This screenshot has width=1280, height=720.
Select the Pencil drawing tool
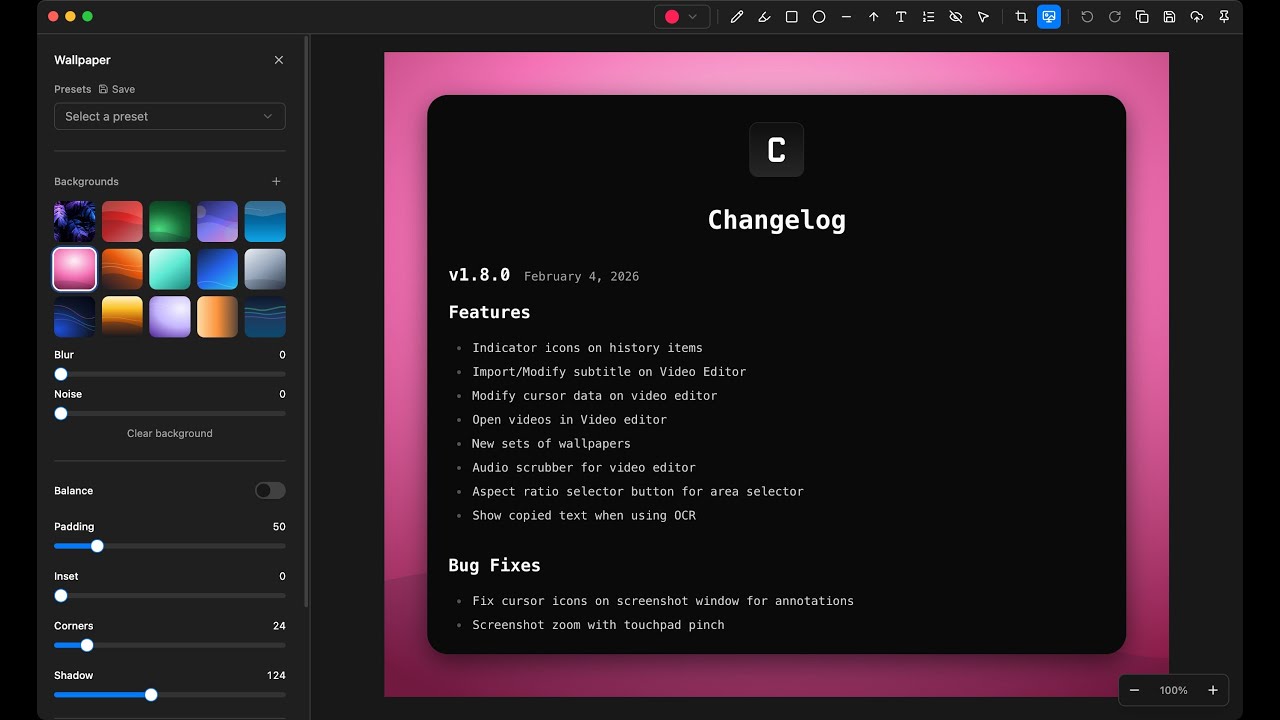pos(737,17)
